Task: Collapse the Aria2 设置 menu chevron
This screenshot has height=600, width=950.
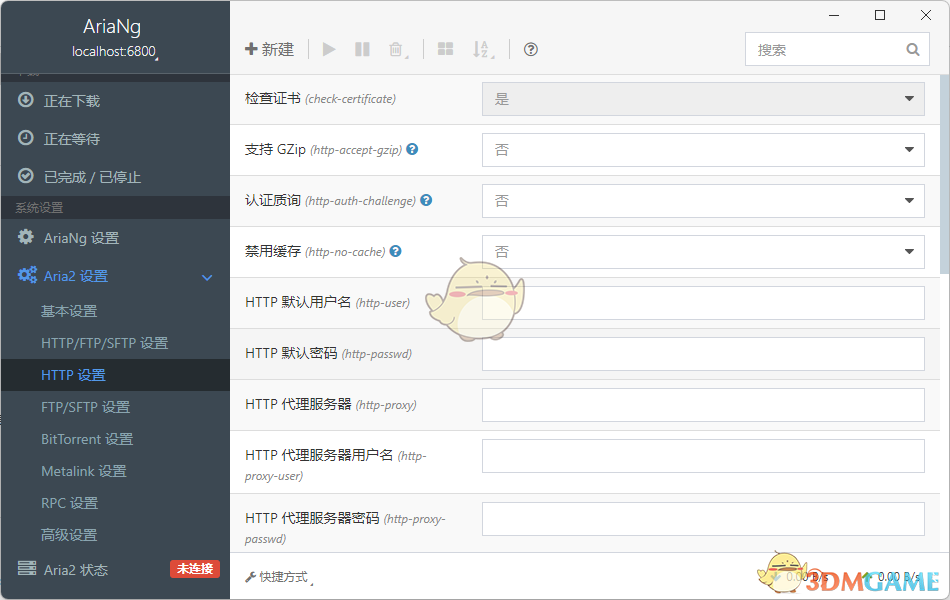Action: click(x=207, y=278)
